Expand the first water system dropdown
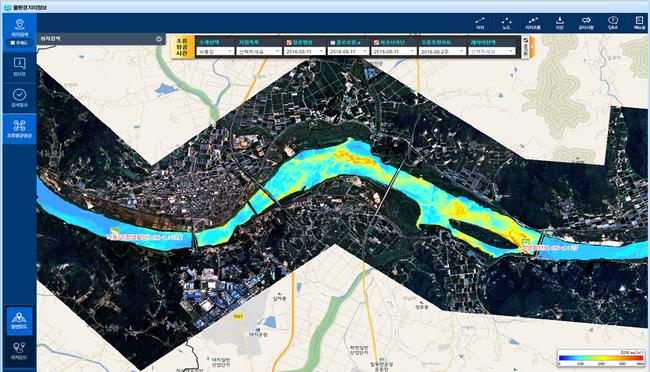Image resolution: width=650 pixels, height=372 pixels. point(216,51)
